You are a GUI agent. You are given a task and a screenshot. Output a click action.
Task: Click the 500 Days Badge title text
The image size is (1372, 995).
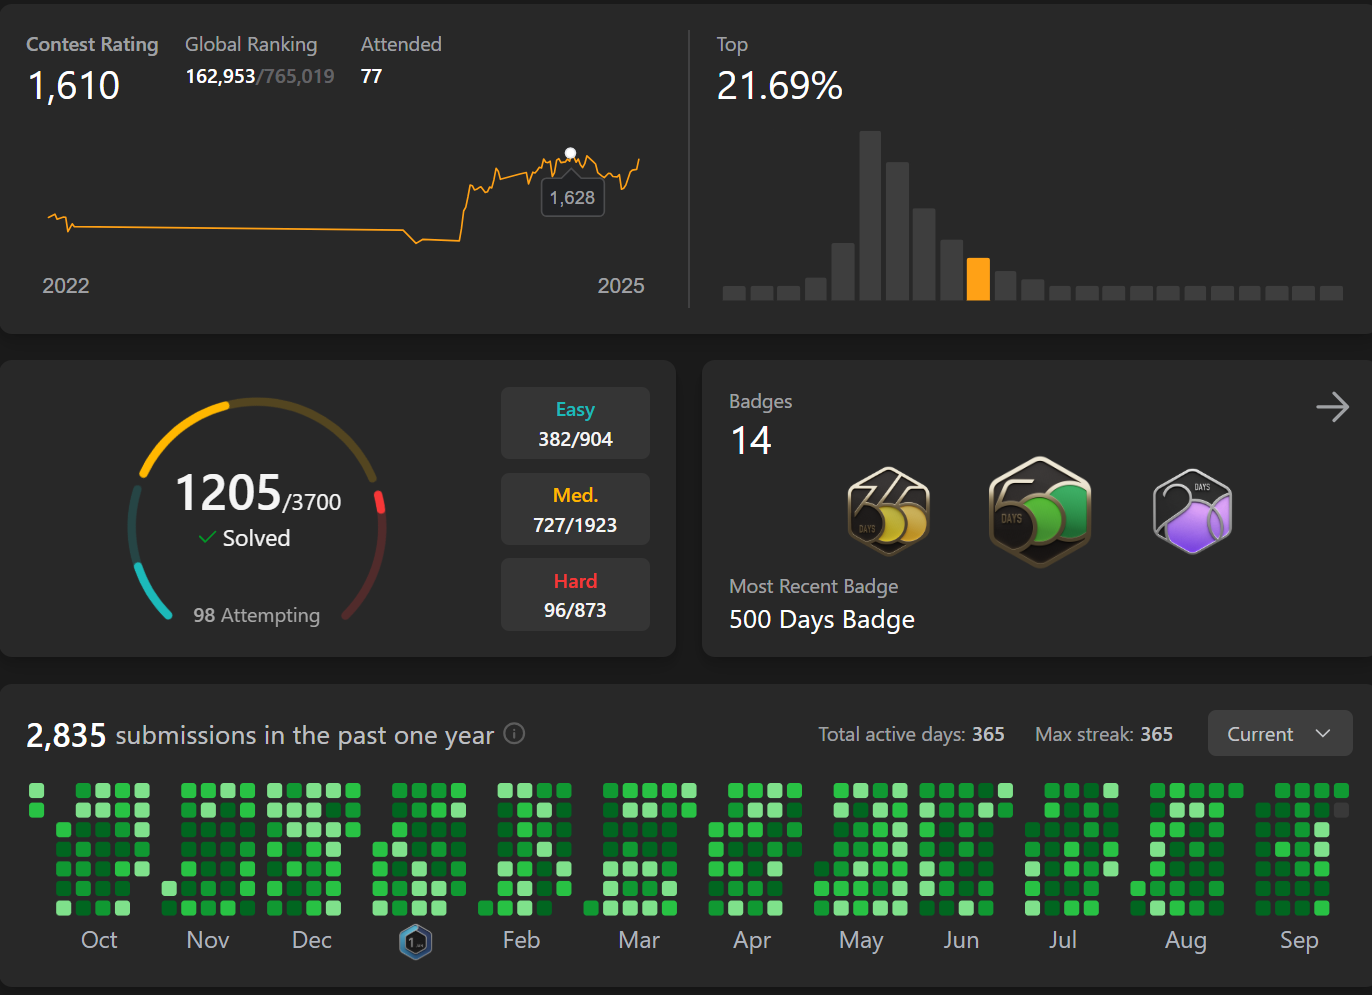click(x=821, y=620)
